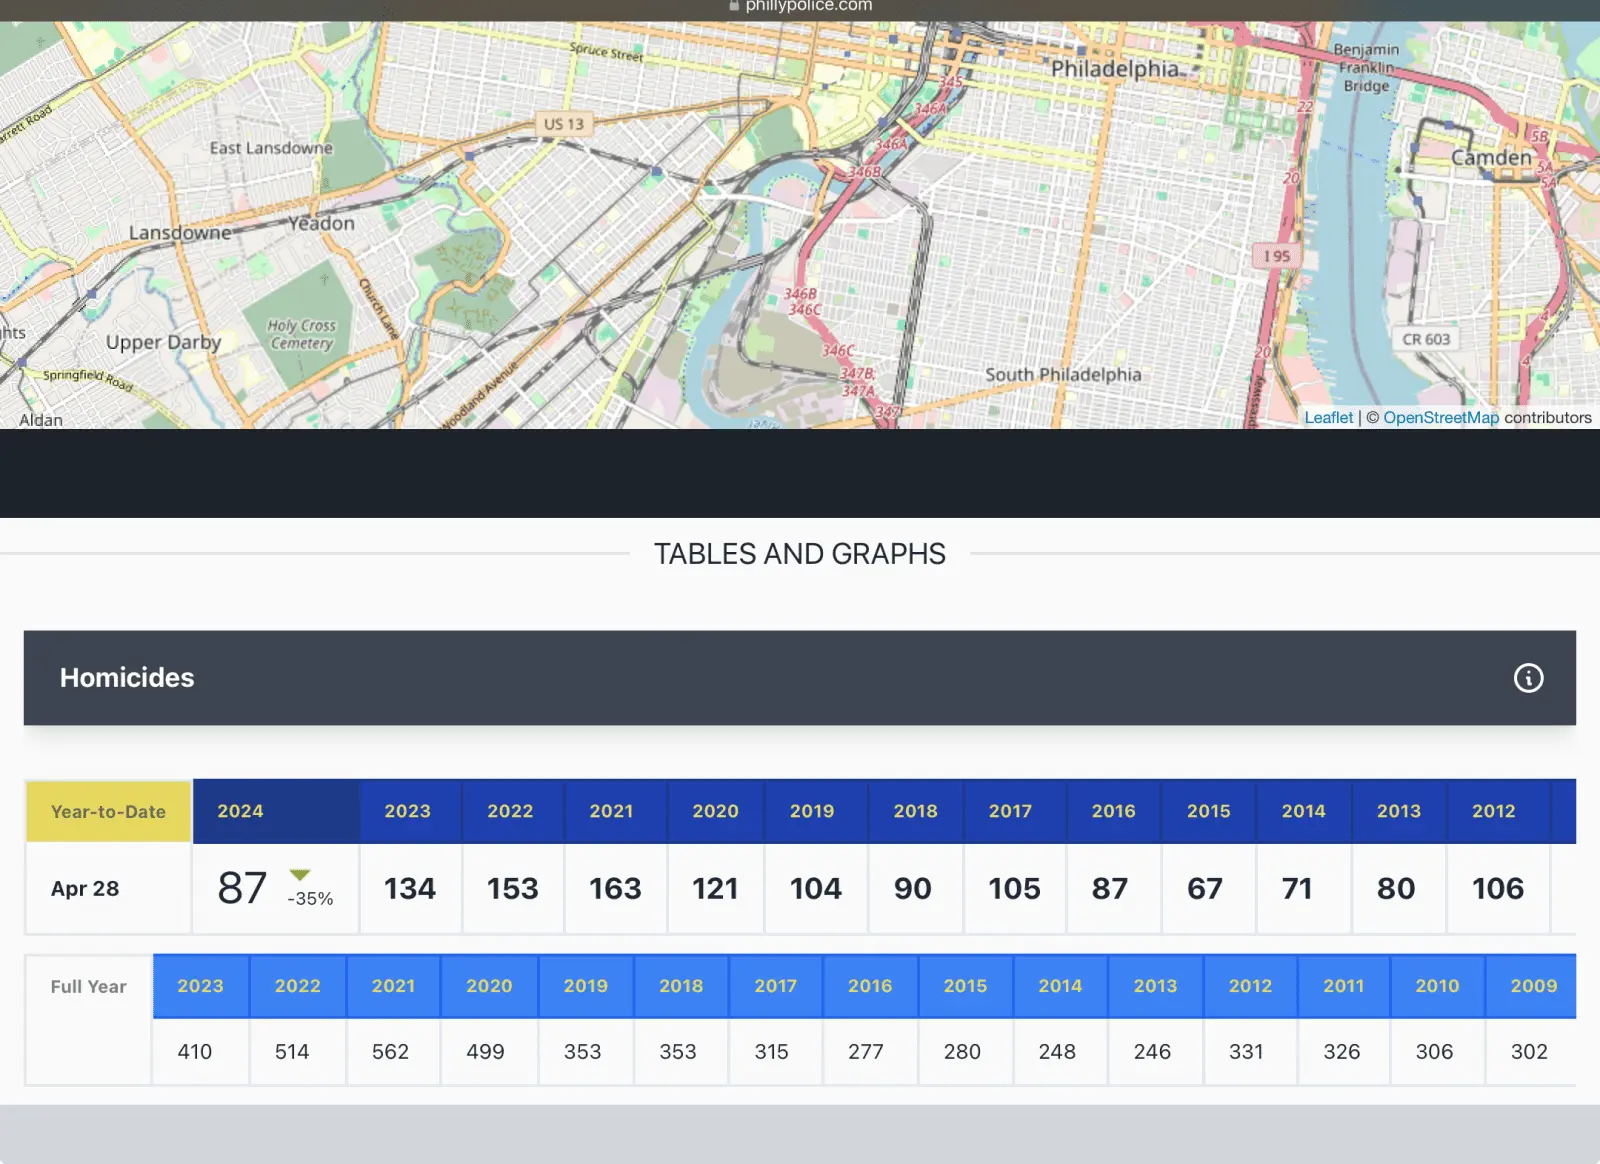Click the Holy Cross Cemetery map area
This screenshot has height=1164, width=1600.
tap(301, 334)
